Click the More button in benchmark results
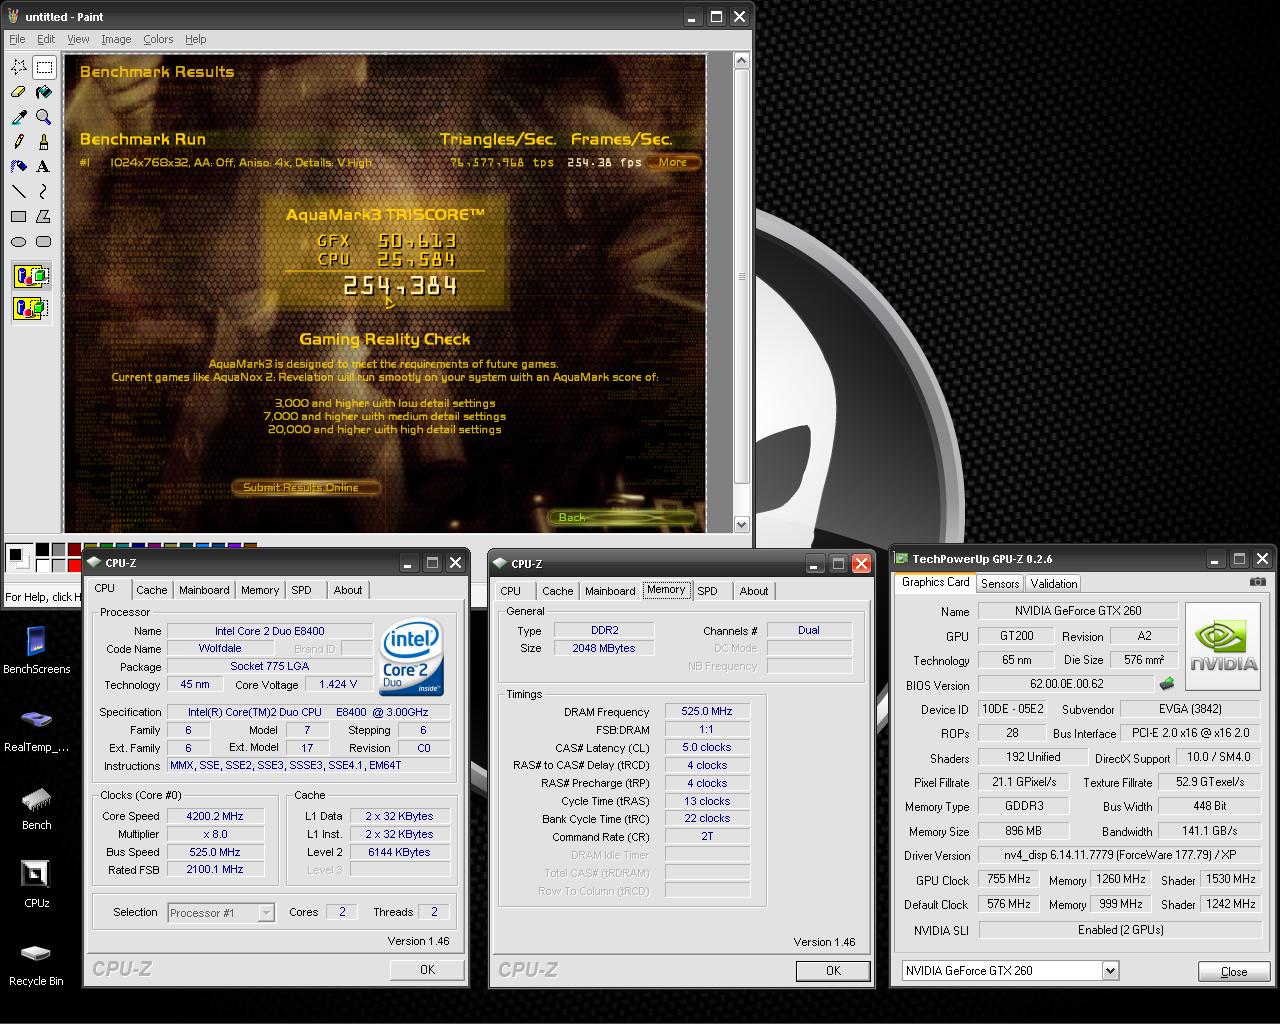Image resolution: width=1280 pixels, height=1024 pixels. click(x=673, y=162)
